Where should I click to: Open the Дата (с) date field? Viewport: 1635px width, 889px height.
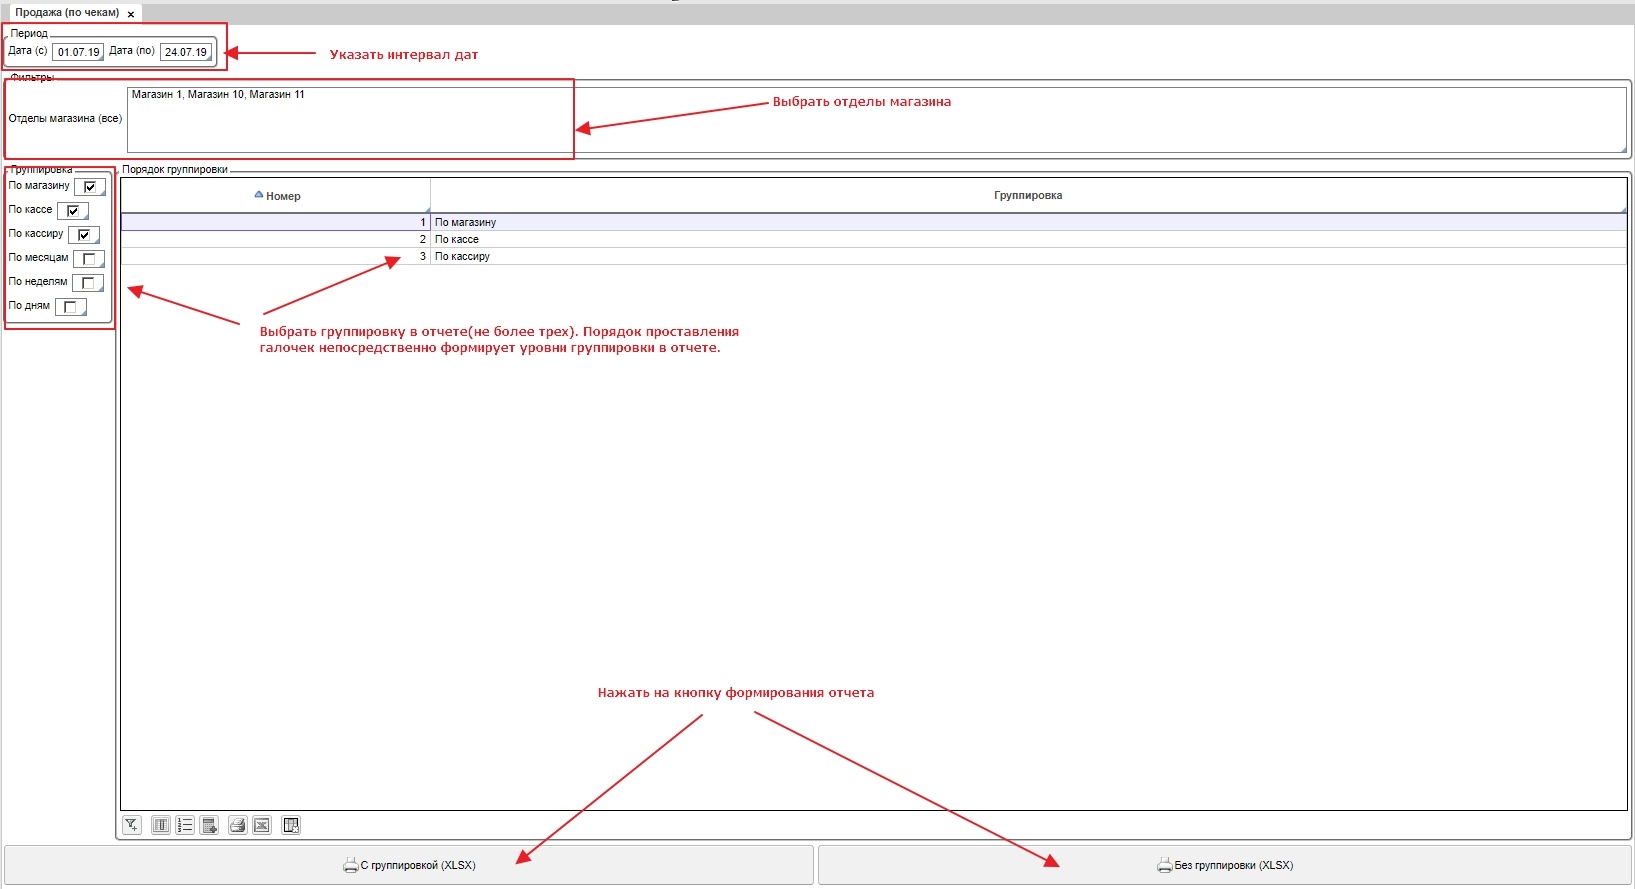(x=78, y=52)
